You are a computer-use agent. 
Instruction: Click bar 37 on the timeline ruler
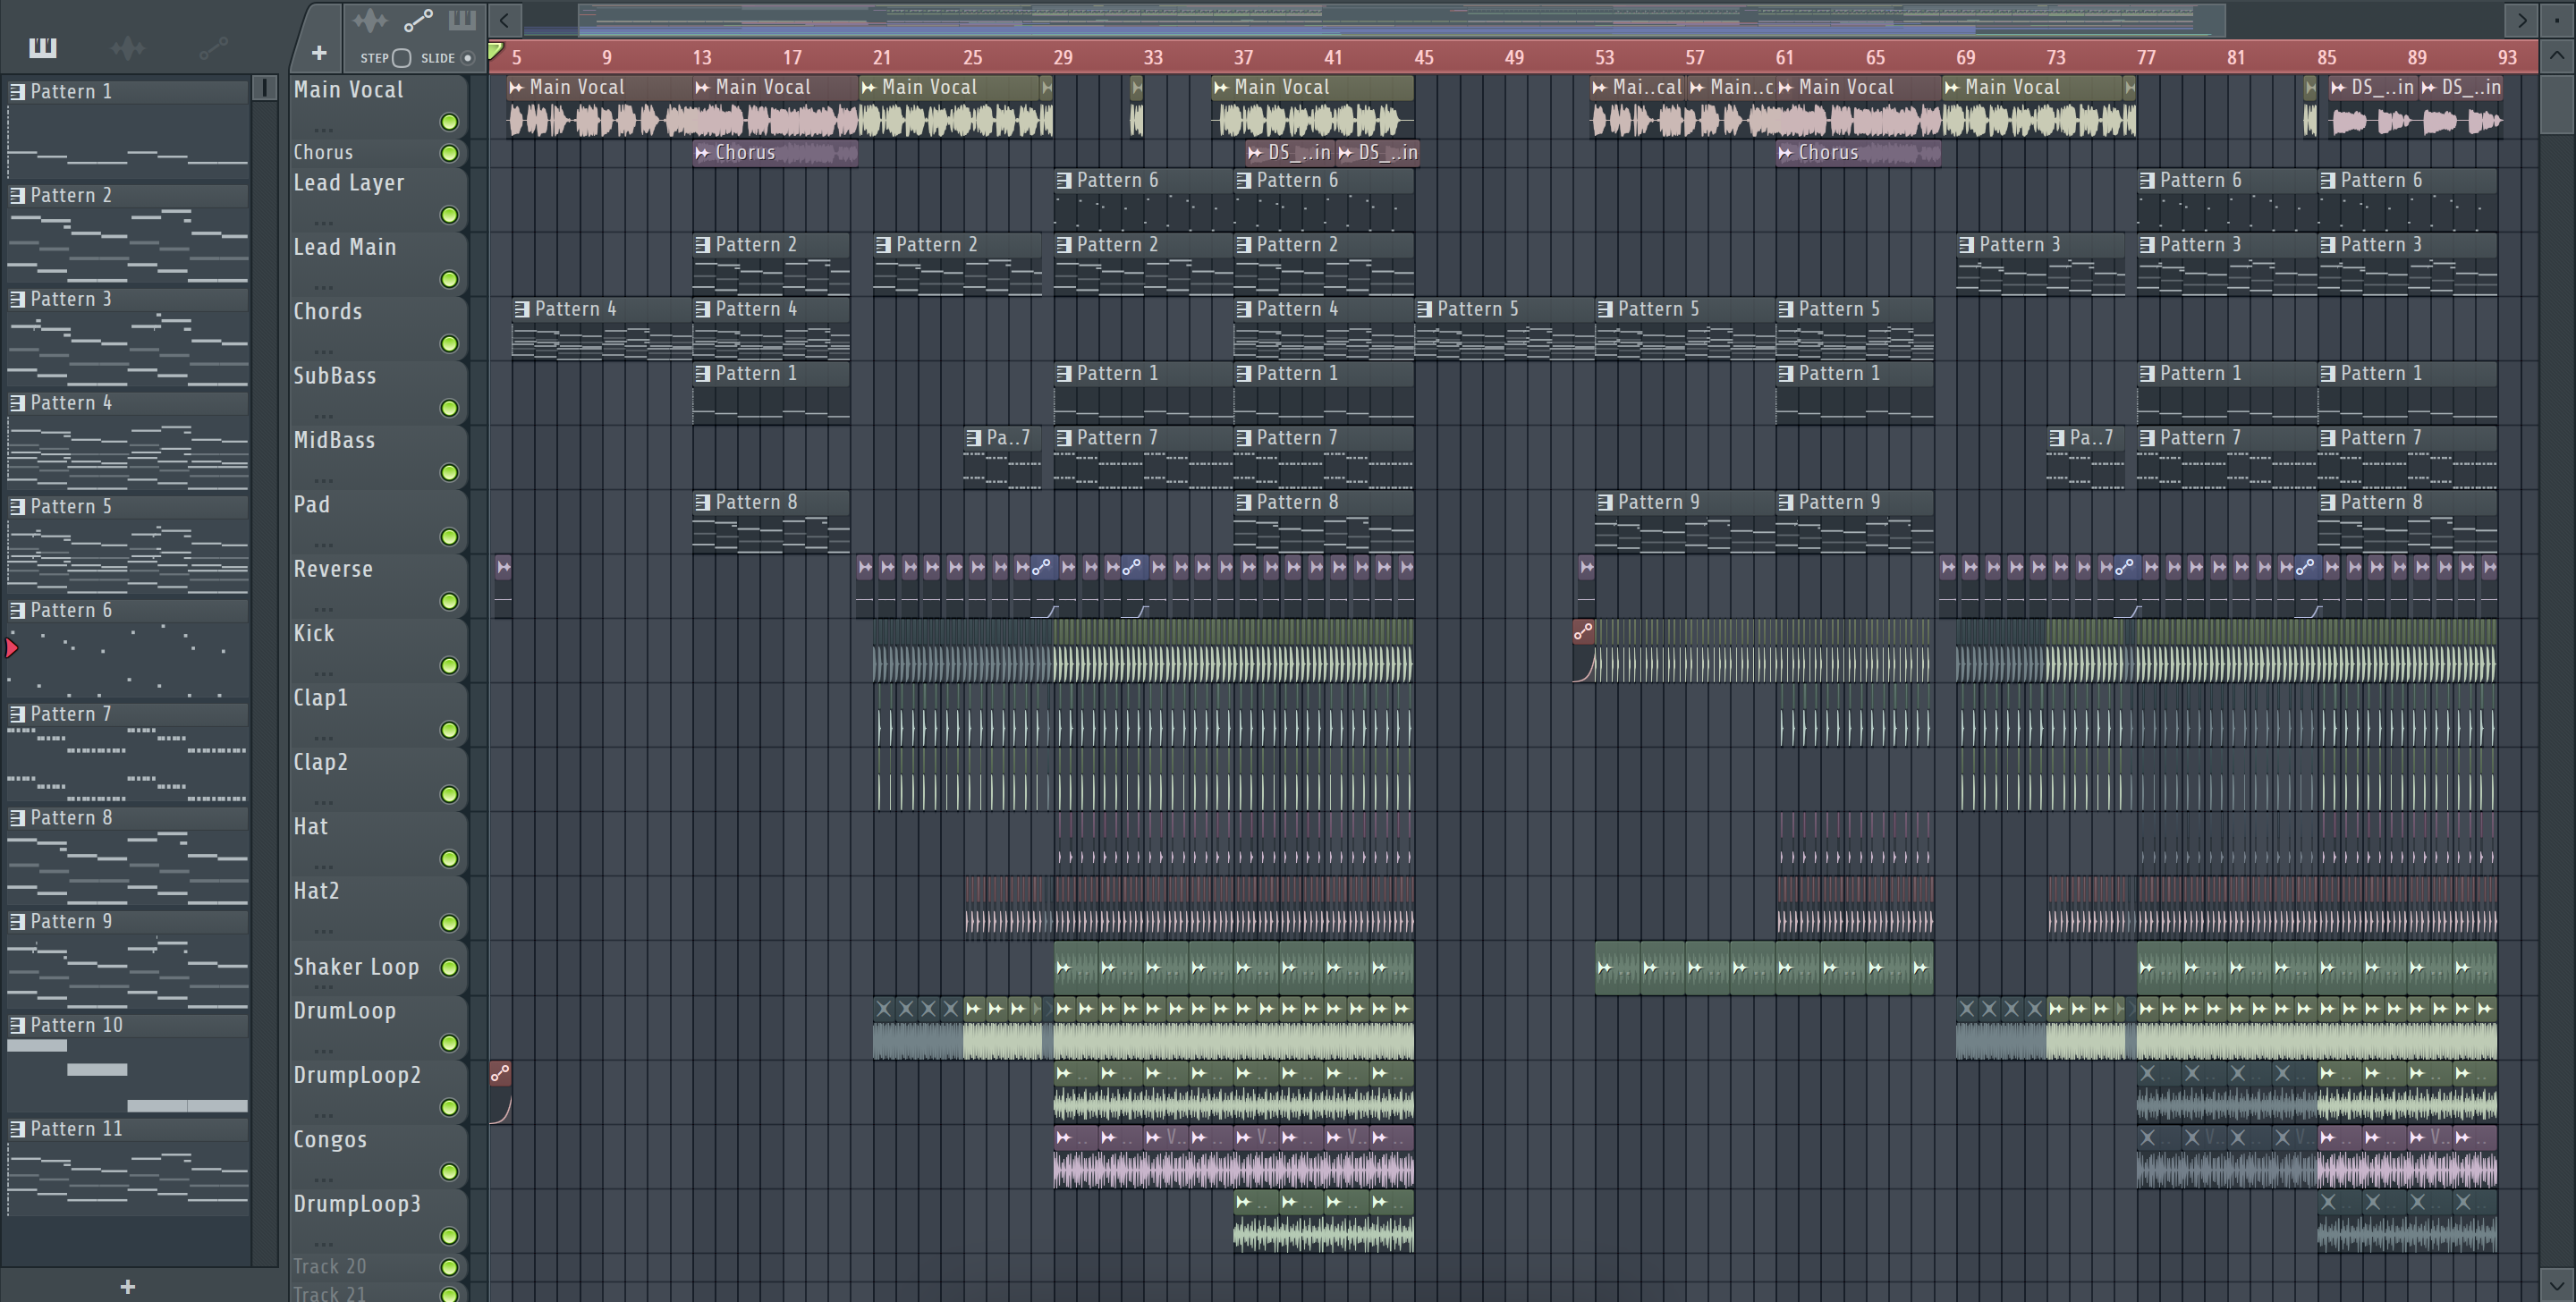pos(1243,58)
